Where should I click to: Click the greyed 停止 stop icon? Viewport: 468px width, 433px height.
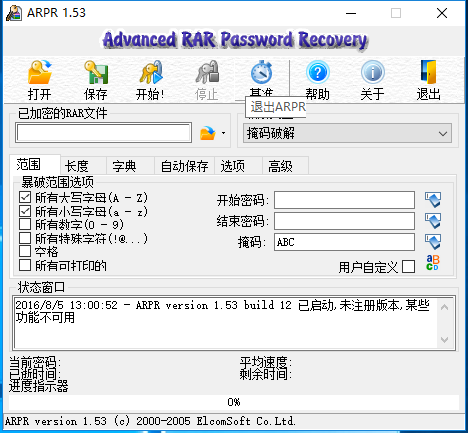(207, 80)
